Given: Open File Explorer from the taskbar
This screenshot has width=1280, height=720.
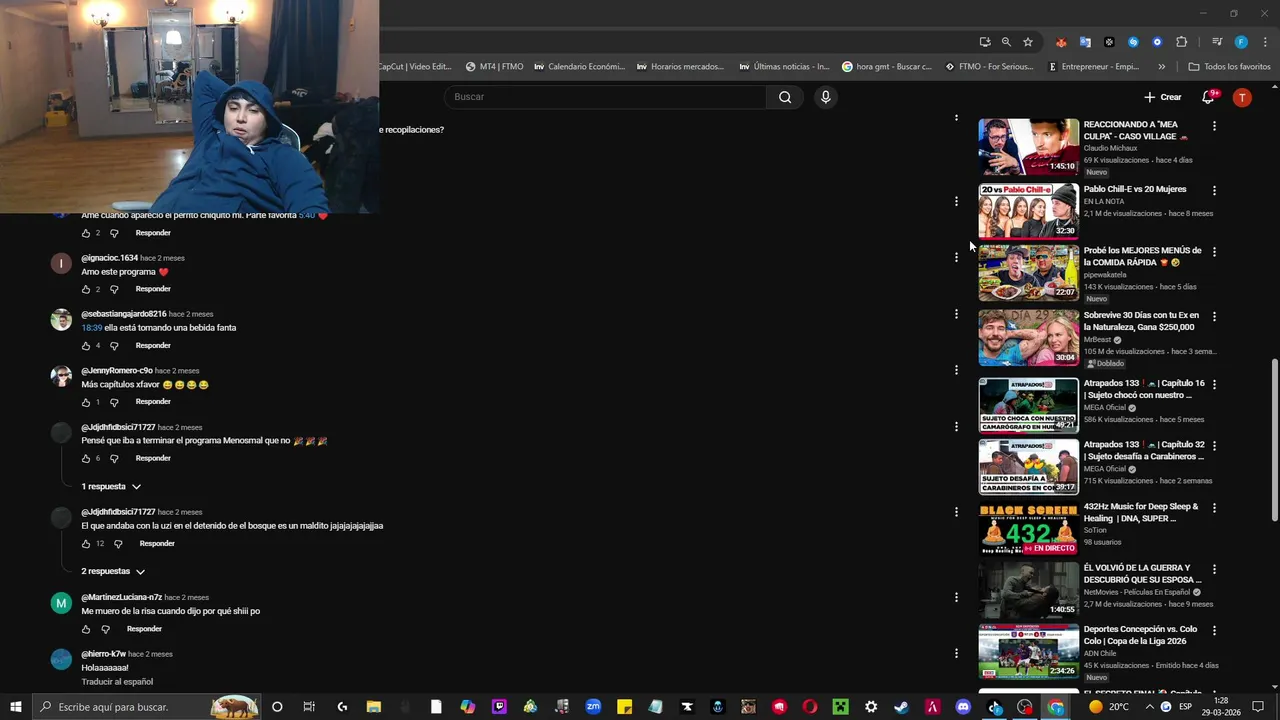Looking at the screenshot, I should [x=373, y=707].
